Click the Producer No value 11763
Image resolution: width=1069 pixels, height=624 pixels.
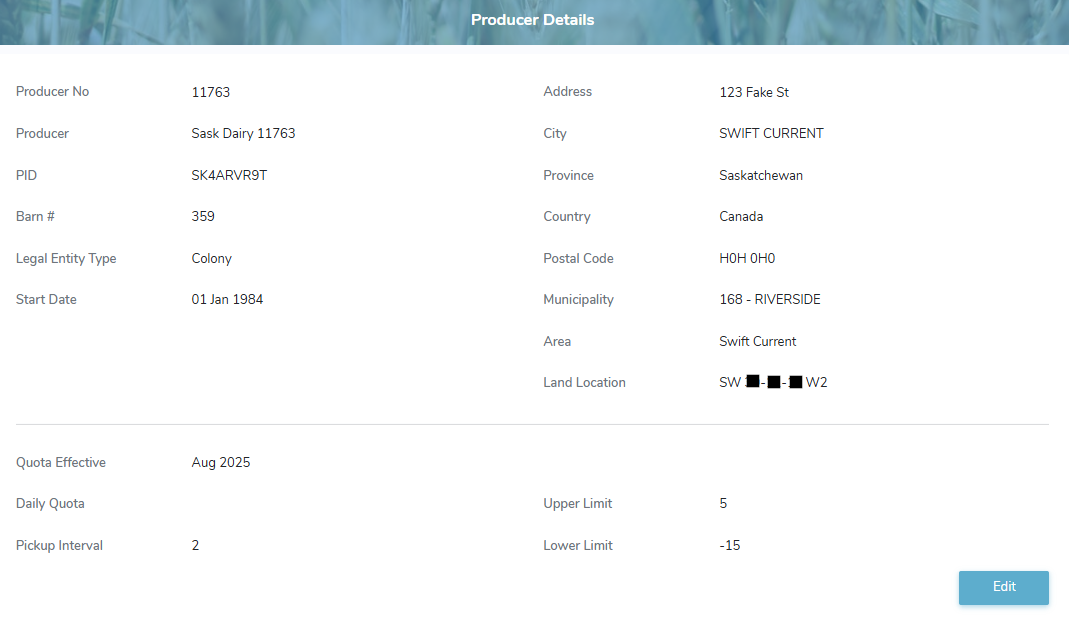[x=210, y=92]
